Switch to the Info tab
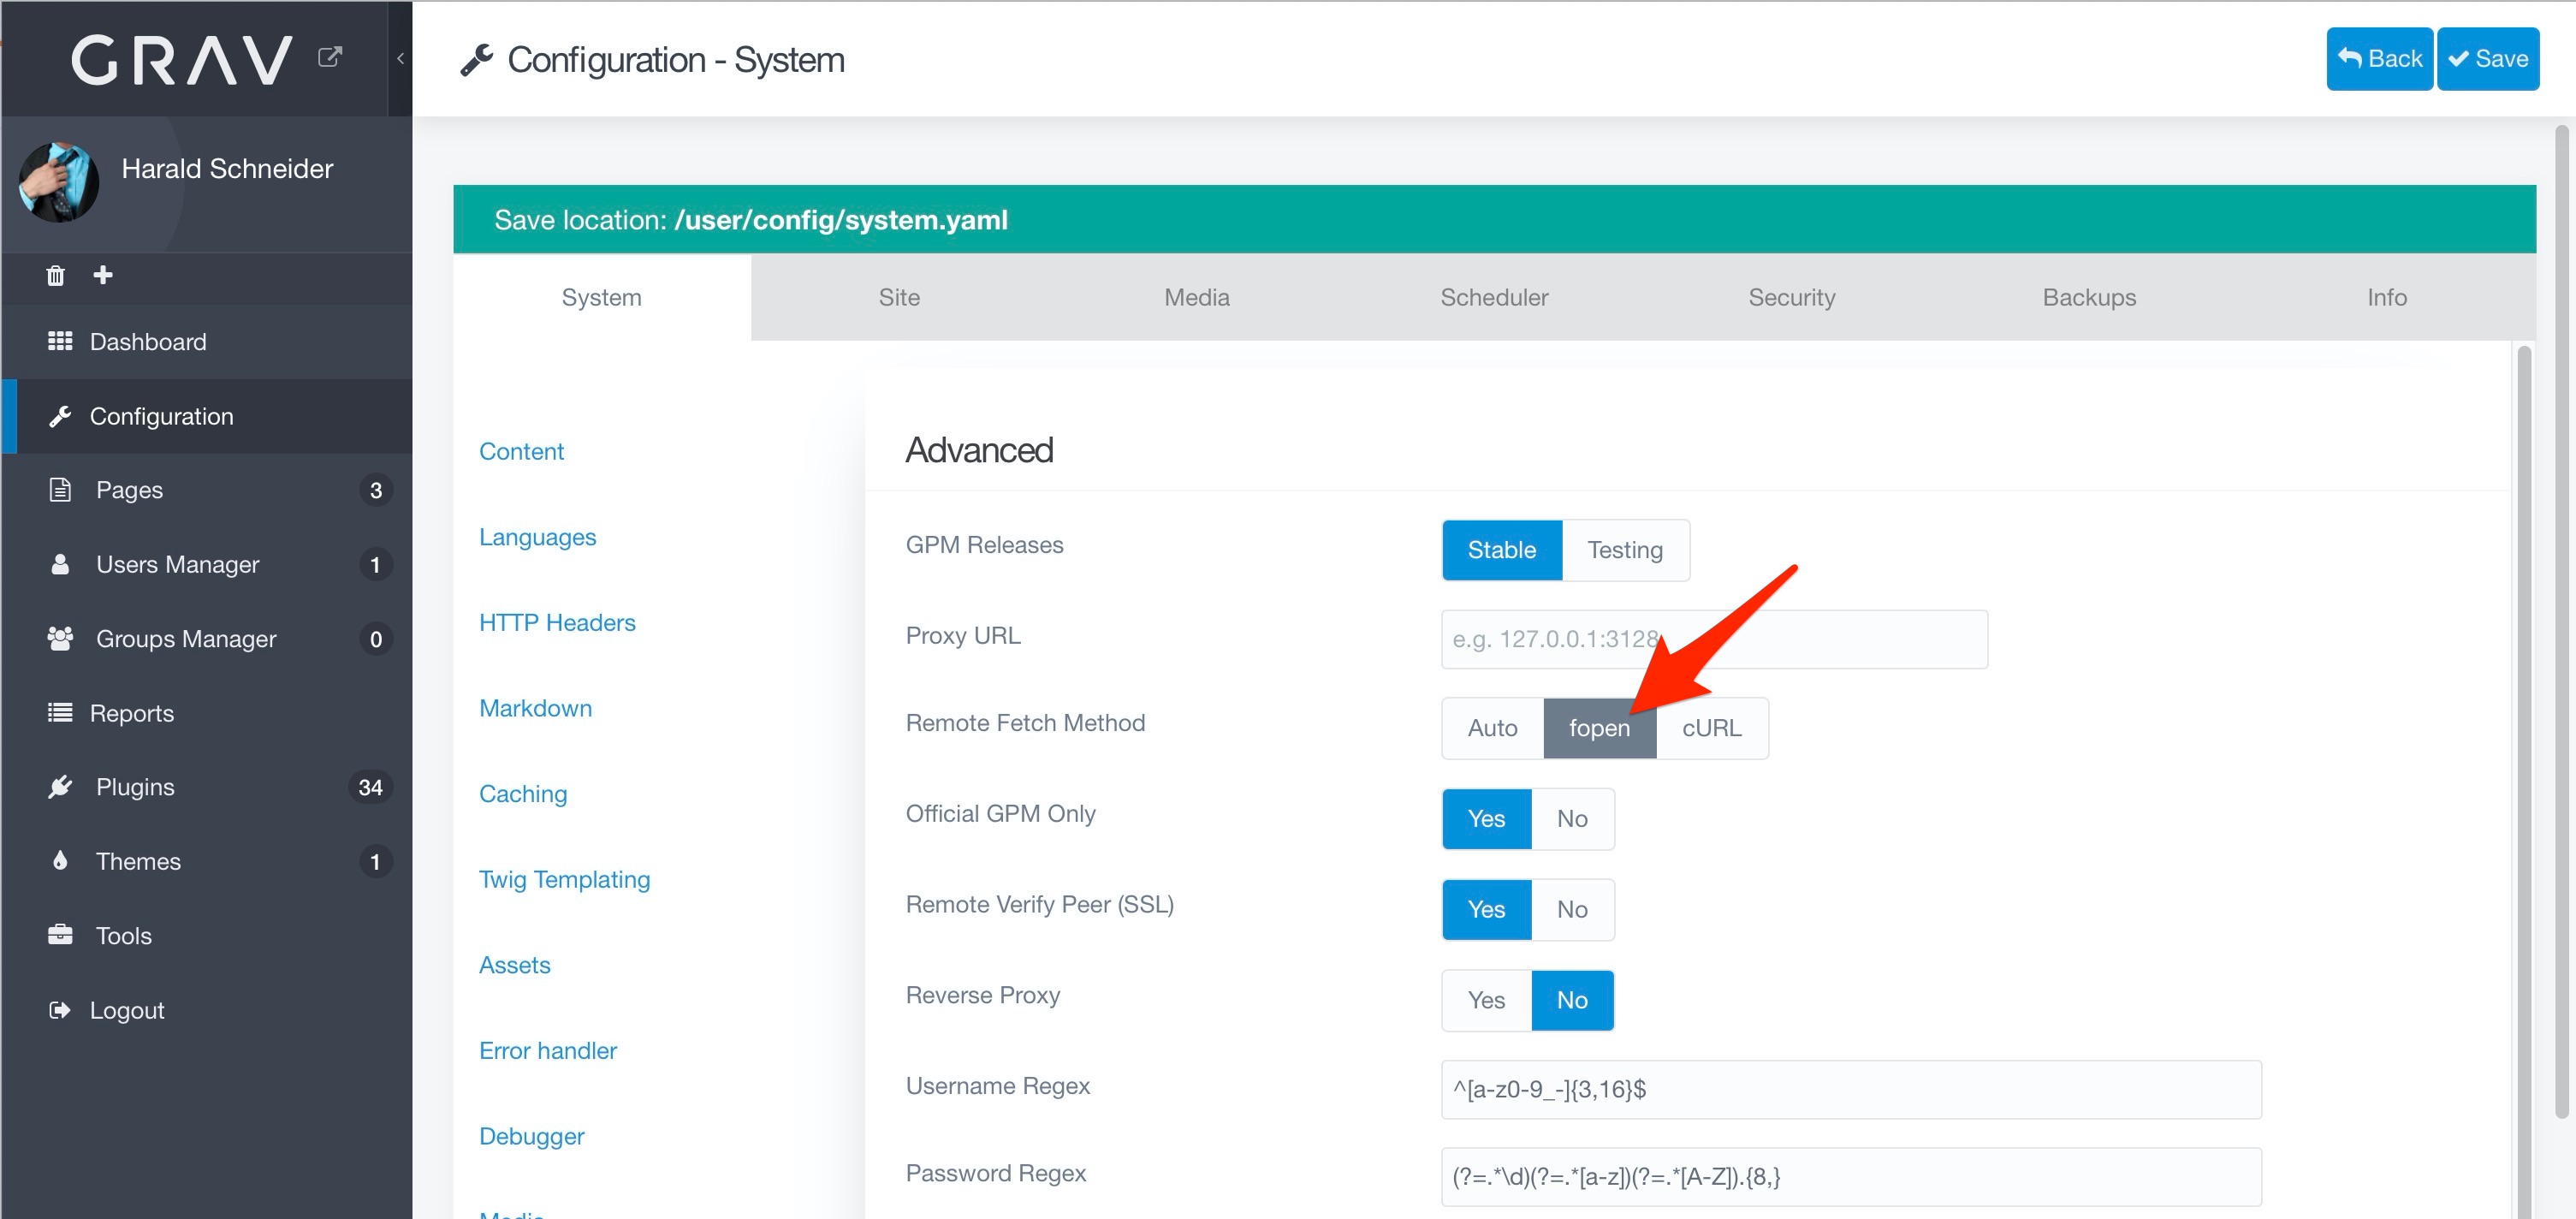Screen dimensions: 2576x1219 point(2387,297)
